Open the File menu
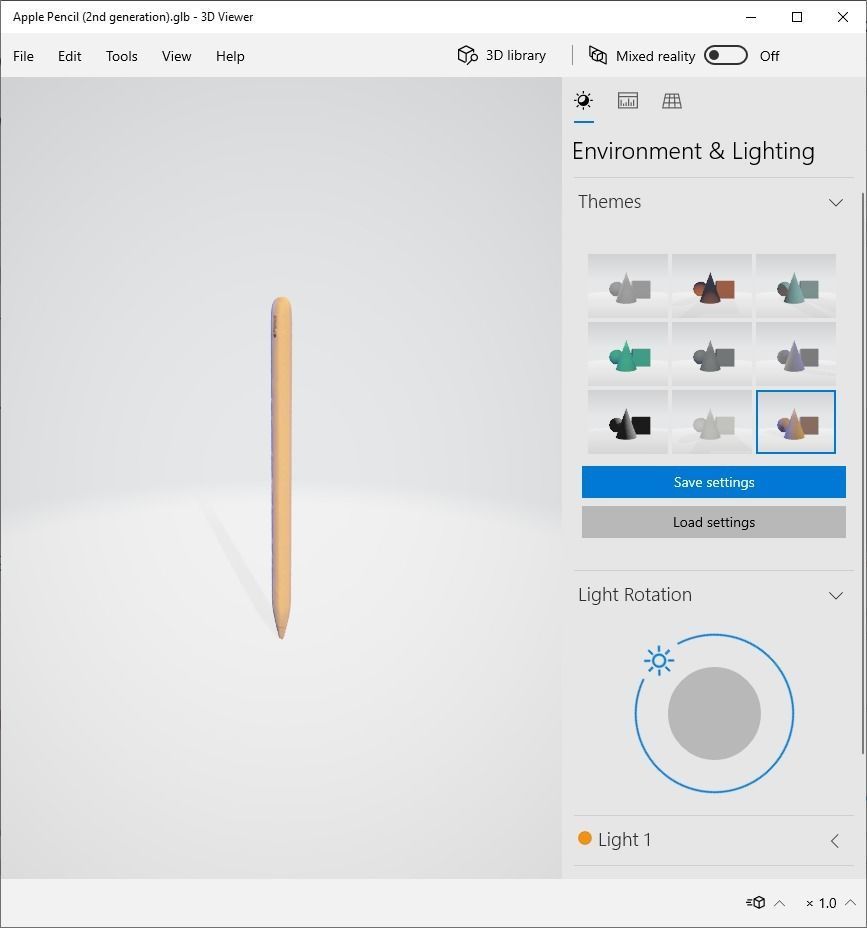The width and height of the screenshot is (867, 928). pyautogui.click(x=23, y=56)
